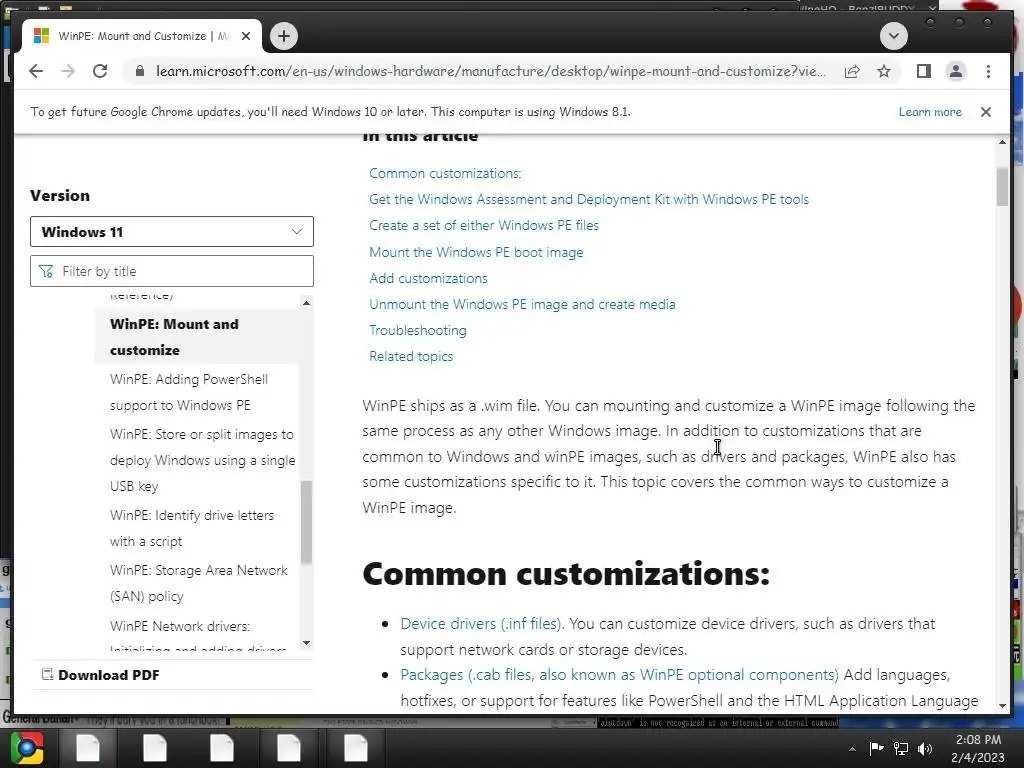Open the Device drivers (.inf files) link
This screenshot has width=1024, height=768.
(481, 624)
